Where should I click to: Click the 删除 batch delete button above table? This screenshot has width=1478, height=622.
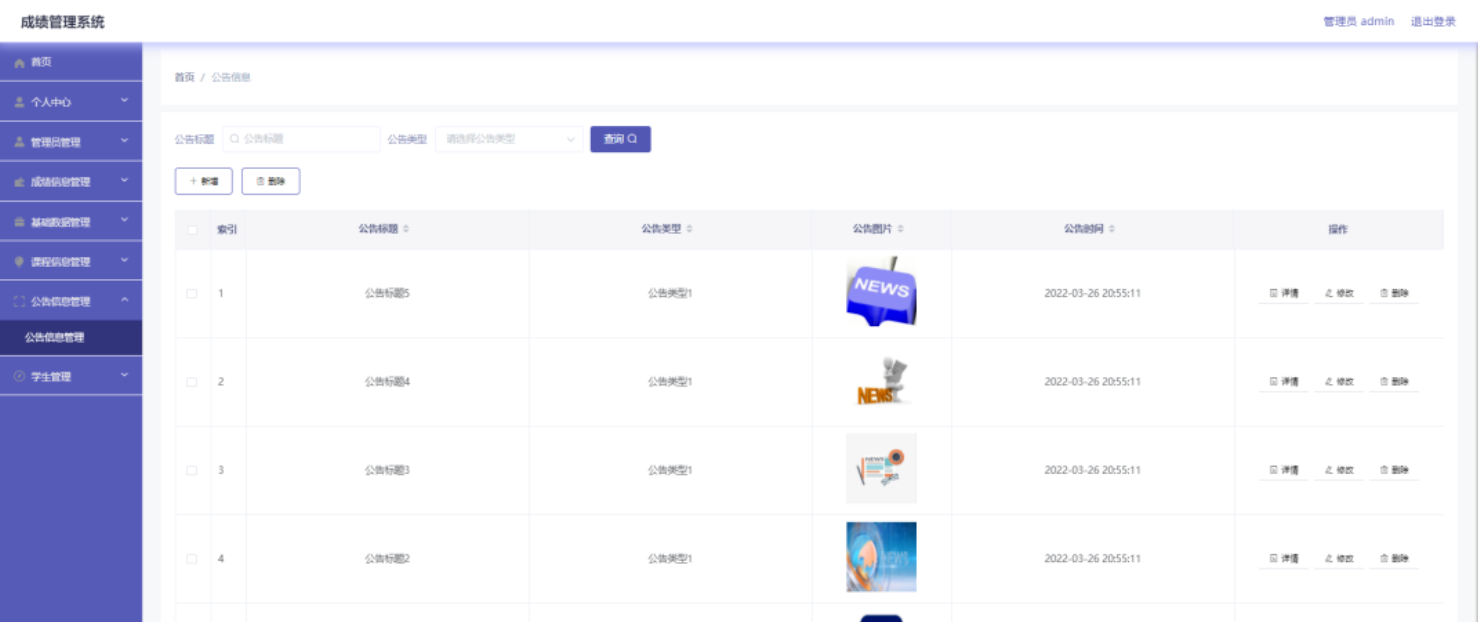tap(271, 181)
